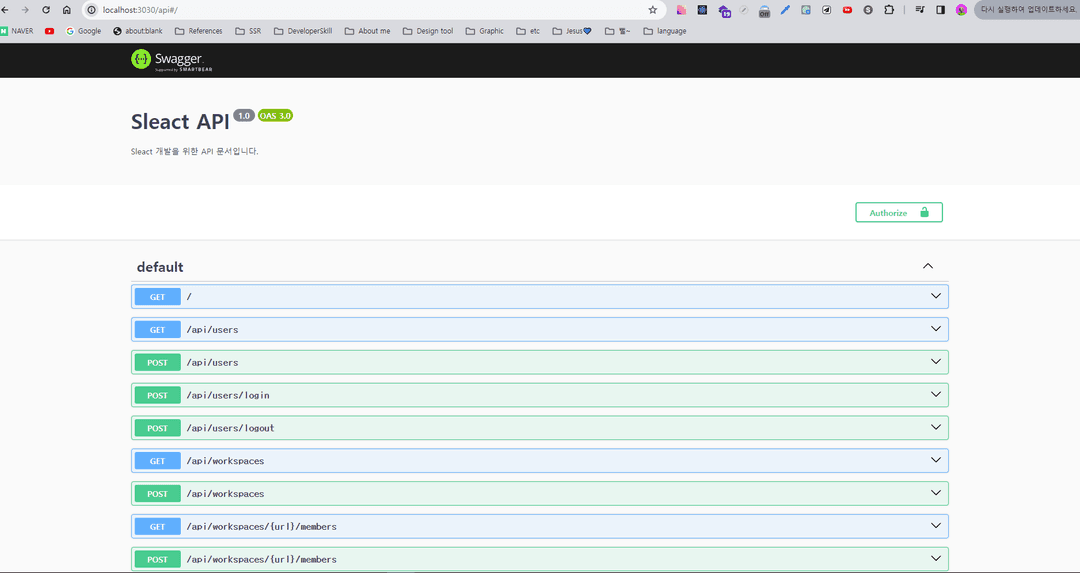Click the browser back arrow

point(5,10)
